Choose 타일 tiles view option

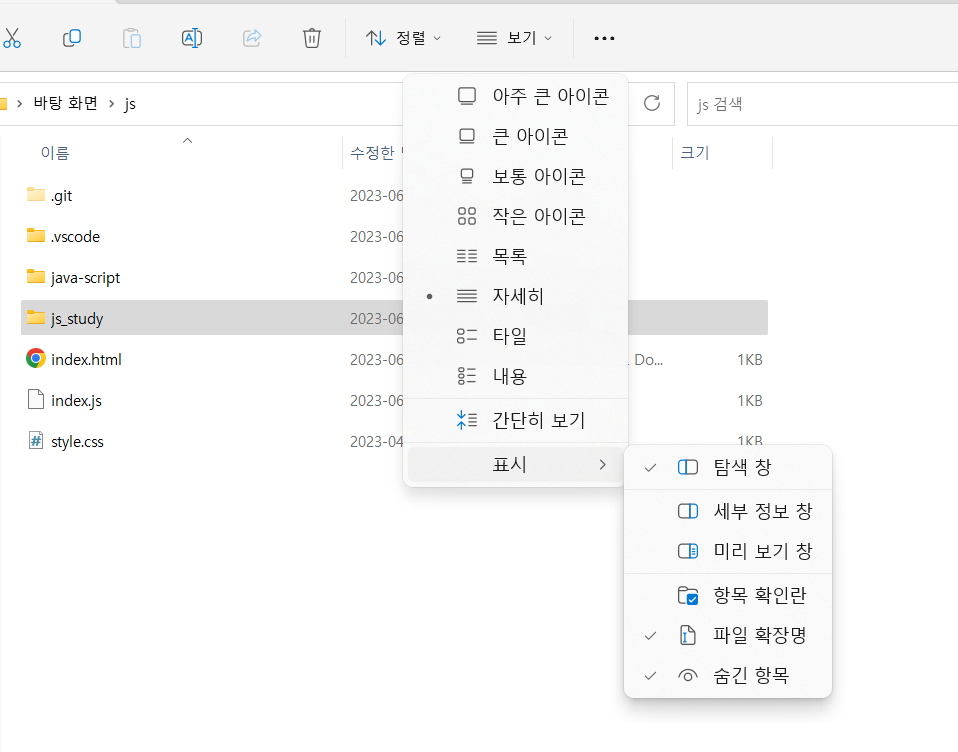516,335
